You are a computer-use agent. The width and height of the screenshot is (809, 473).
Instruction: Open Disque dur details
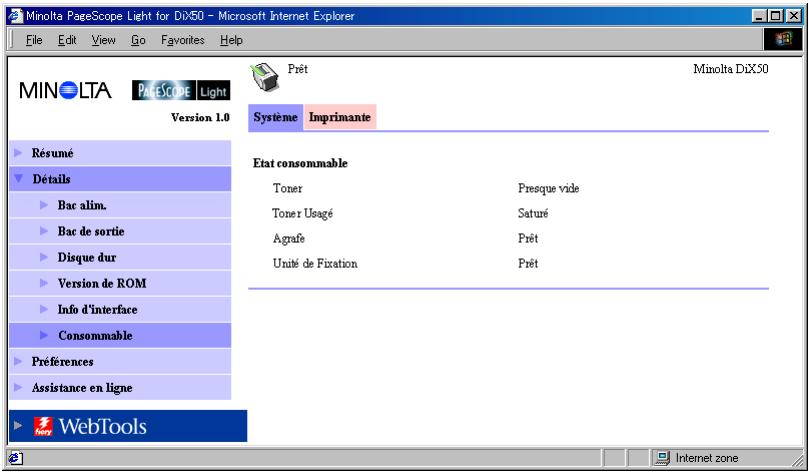tap(120, 257)
